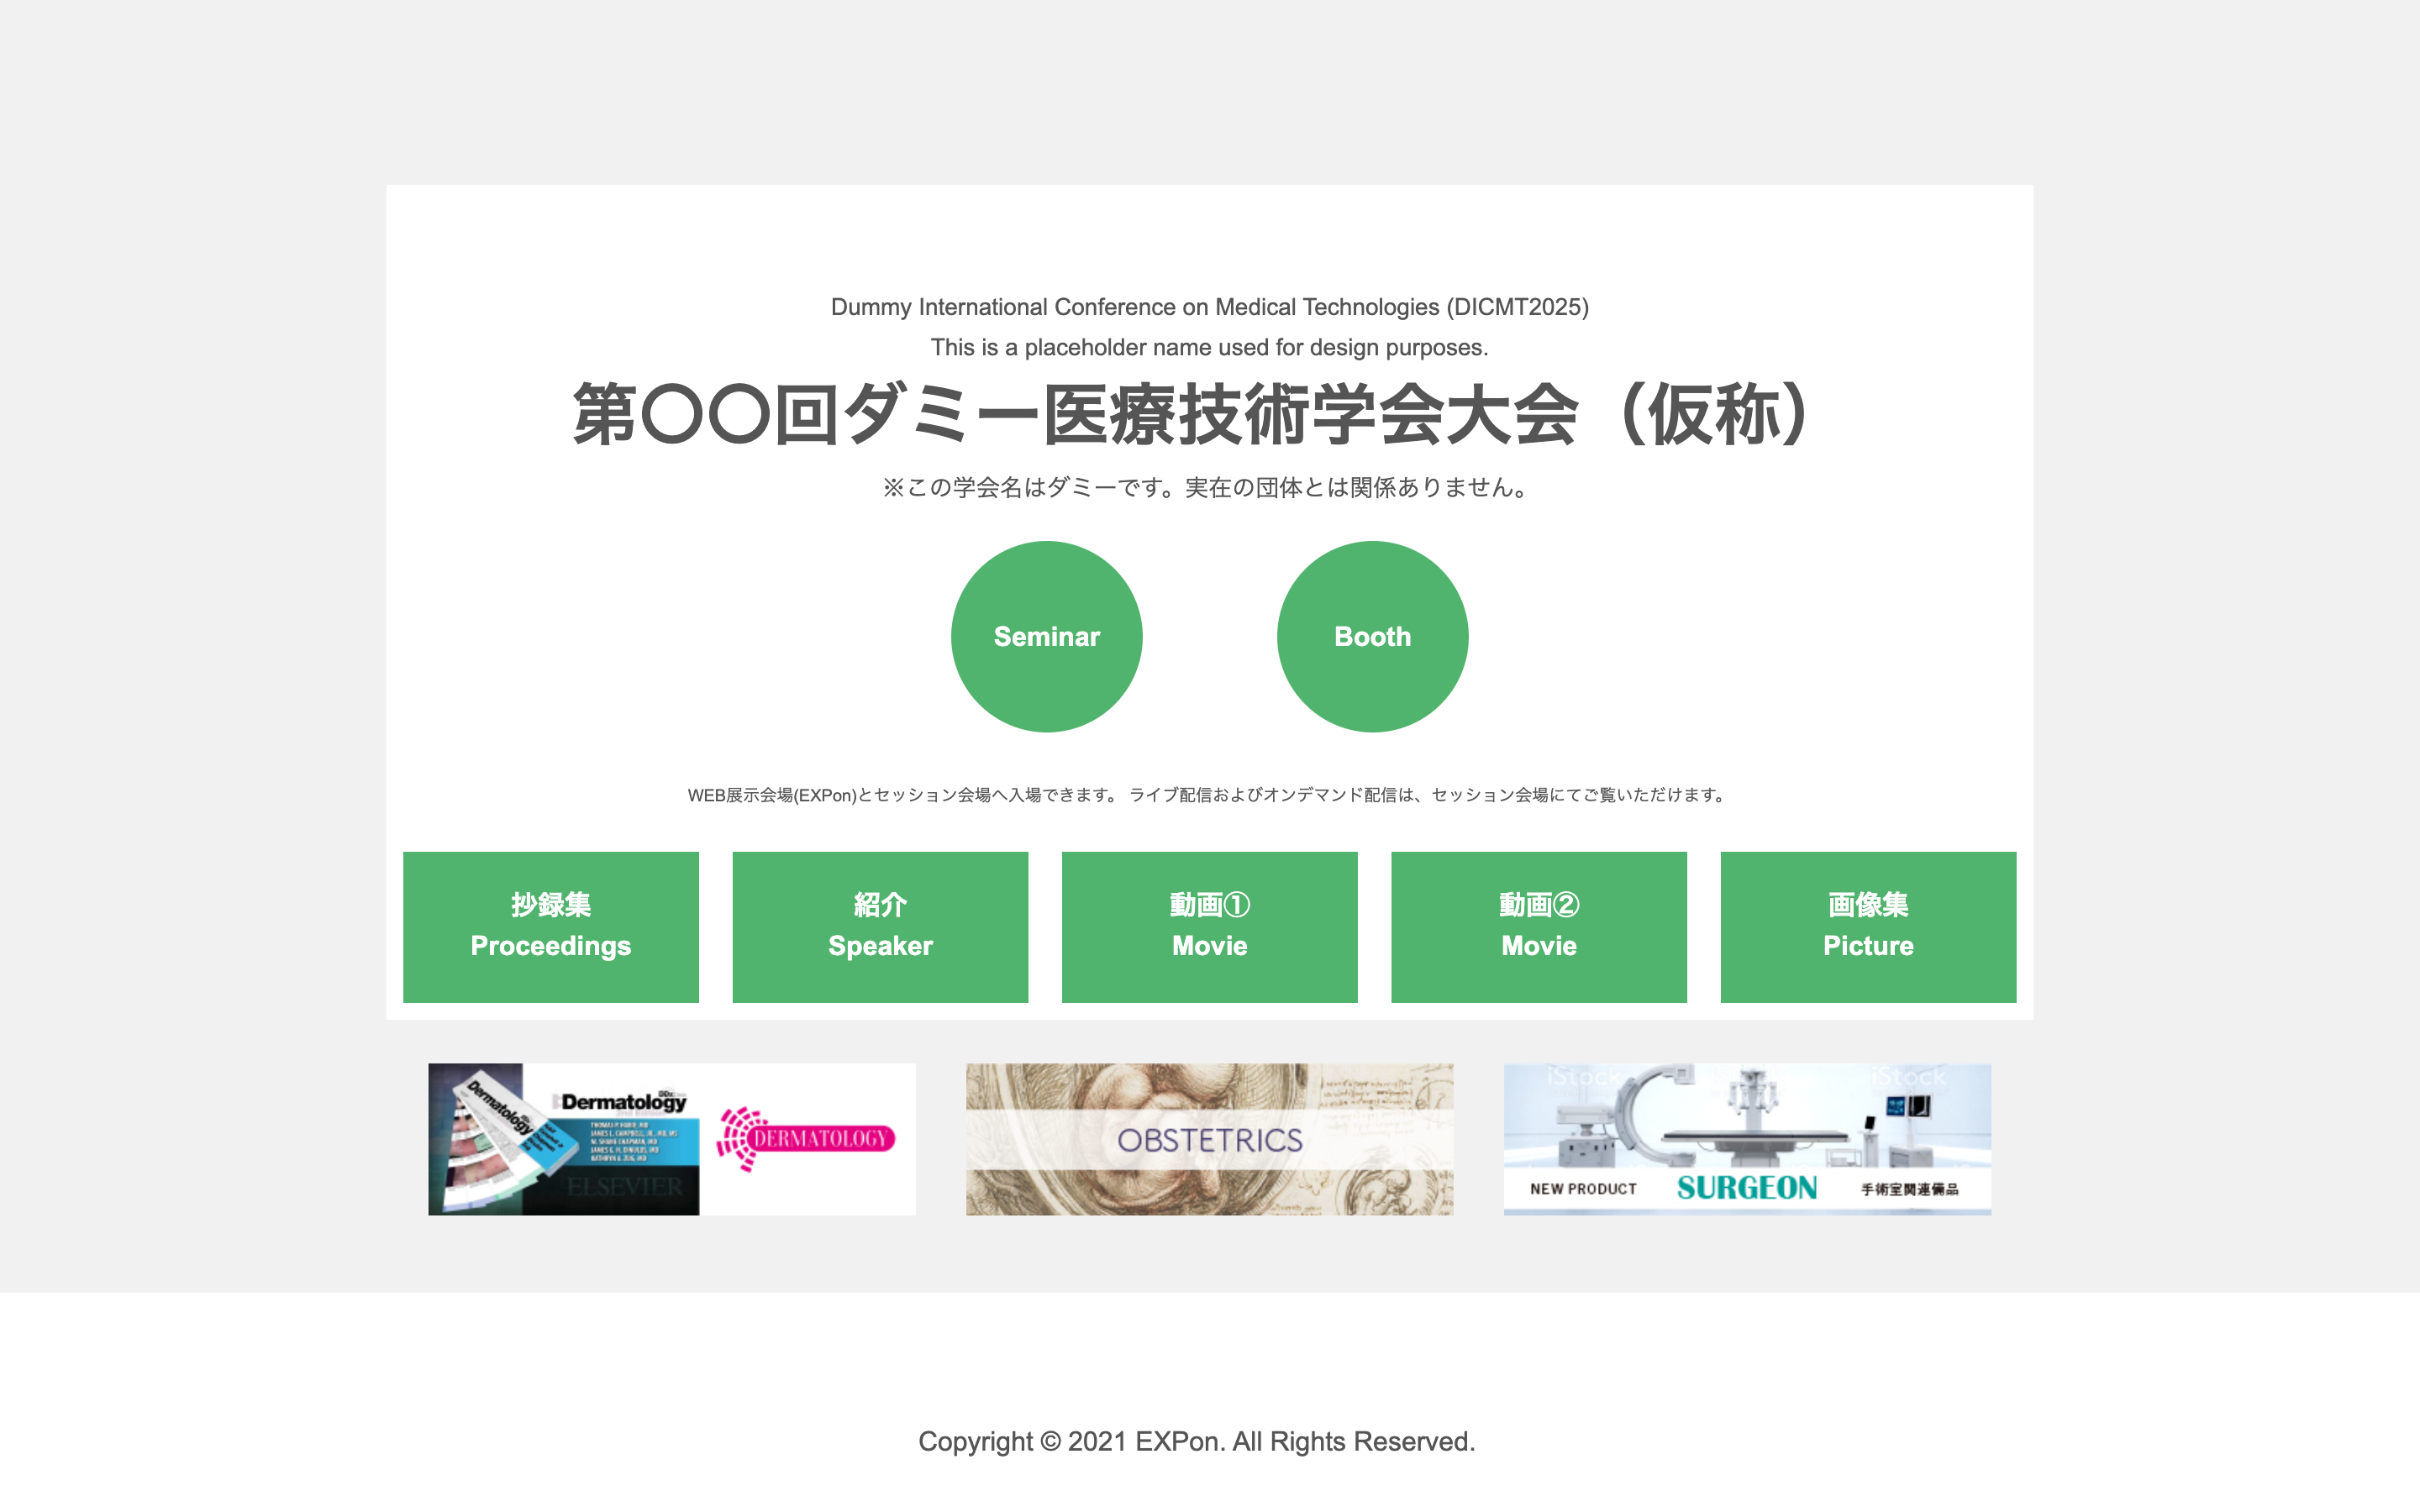This screenshot has width=2420, height=1512.
Task: Click the EXPon copyright notice
Action: [1198, 1441]
